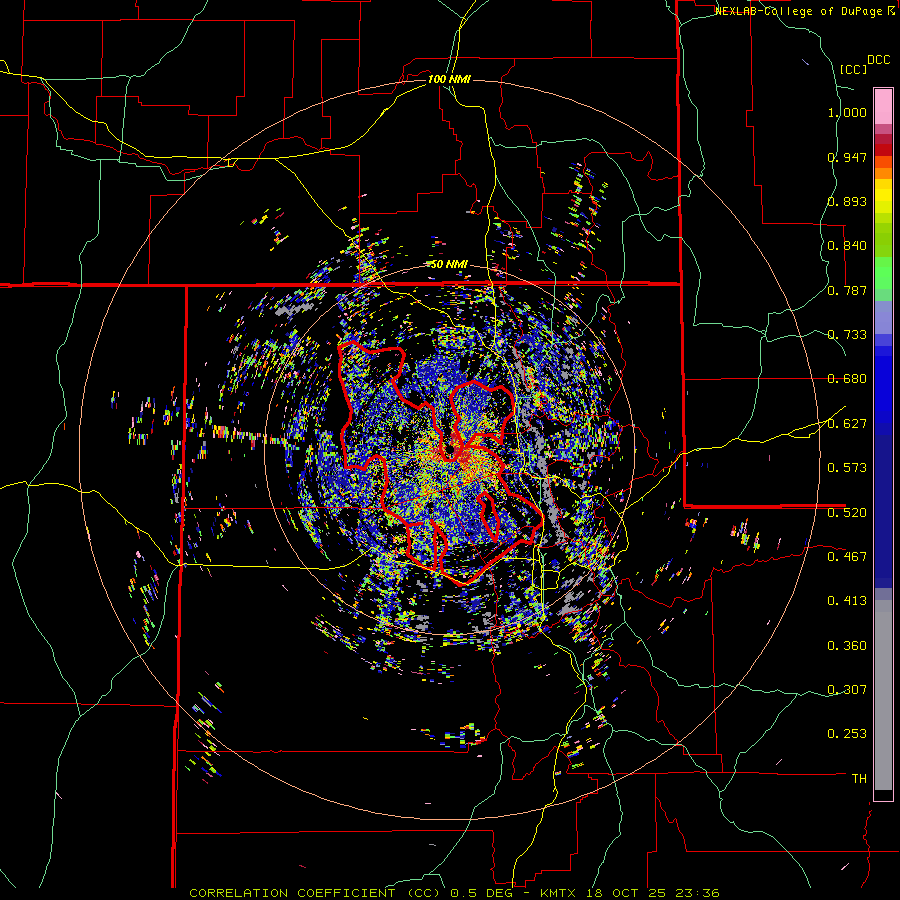Pick the pink band of the color bar
900x900 pixels.
point(883,107)
